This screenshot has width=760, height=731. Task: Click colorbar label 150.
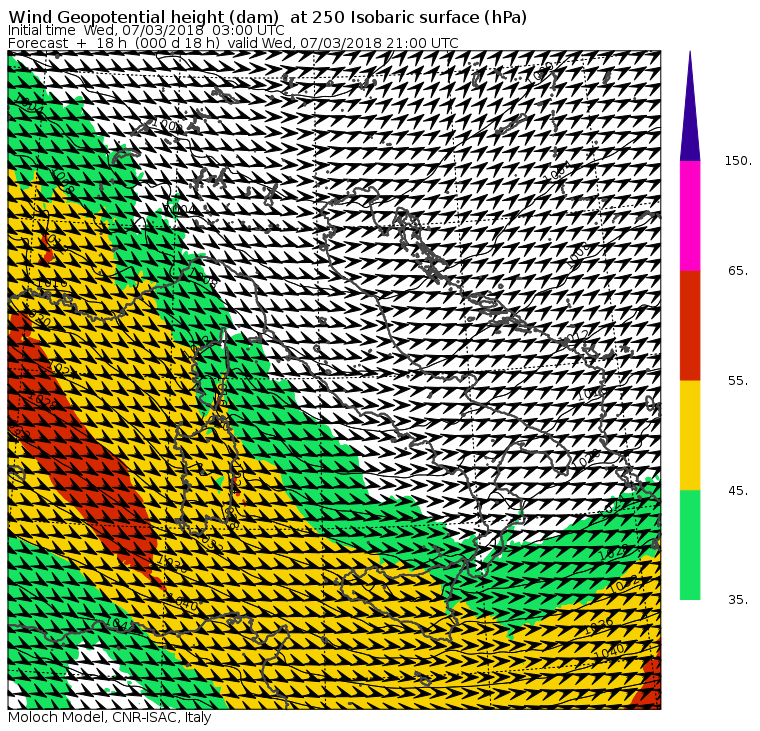738,161
